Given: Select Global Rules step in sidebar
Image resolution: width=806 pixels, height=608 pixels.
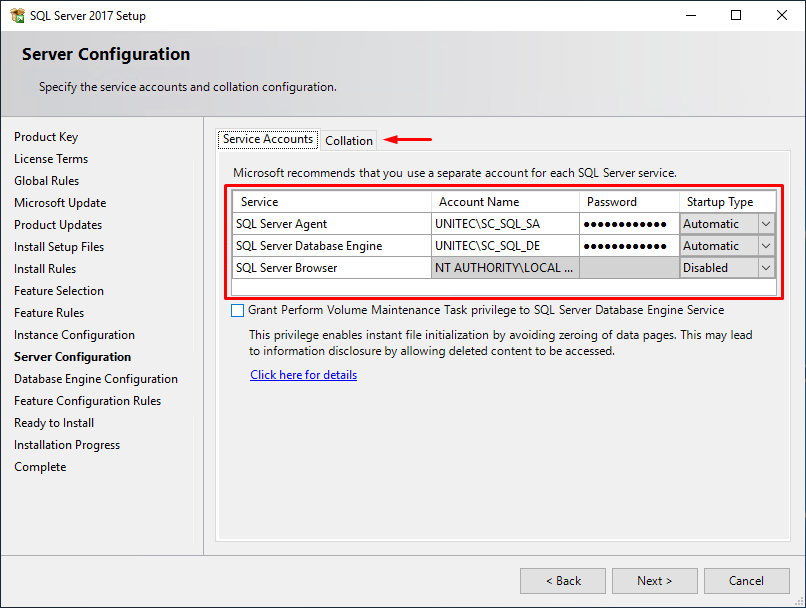Looking at the screenshot, I should point(46,181).
